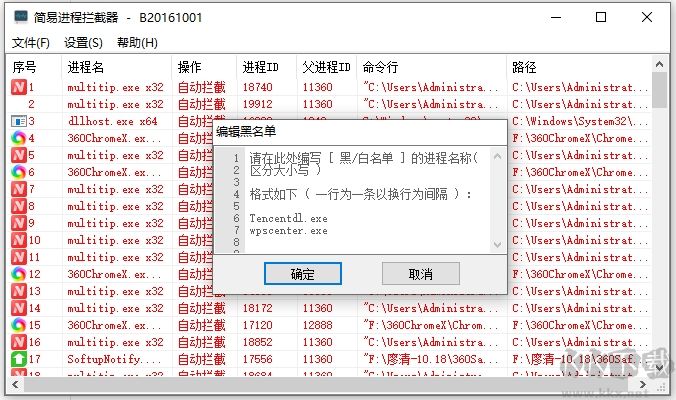The width and height of the screenshot is (676, 400).
Task: Select SoftupNotify process name in row 17
Action: tap(114, 359)
